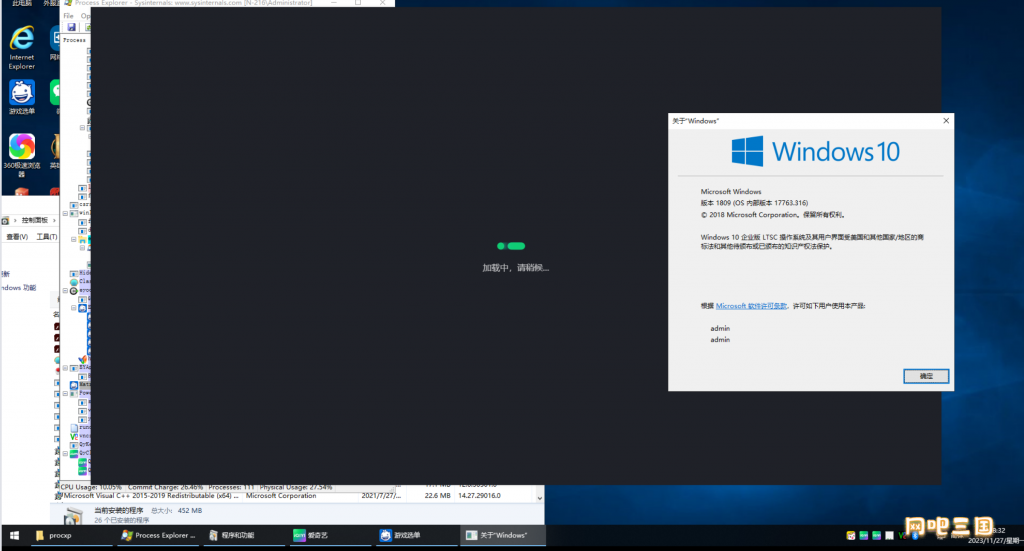Click the Physical Usage status bar entry
The width and height of the screenshot is (1024, 551).
click(x=296, y=487)
